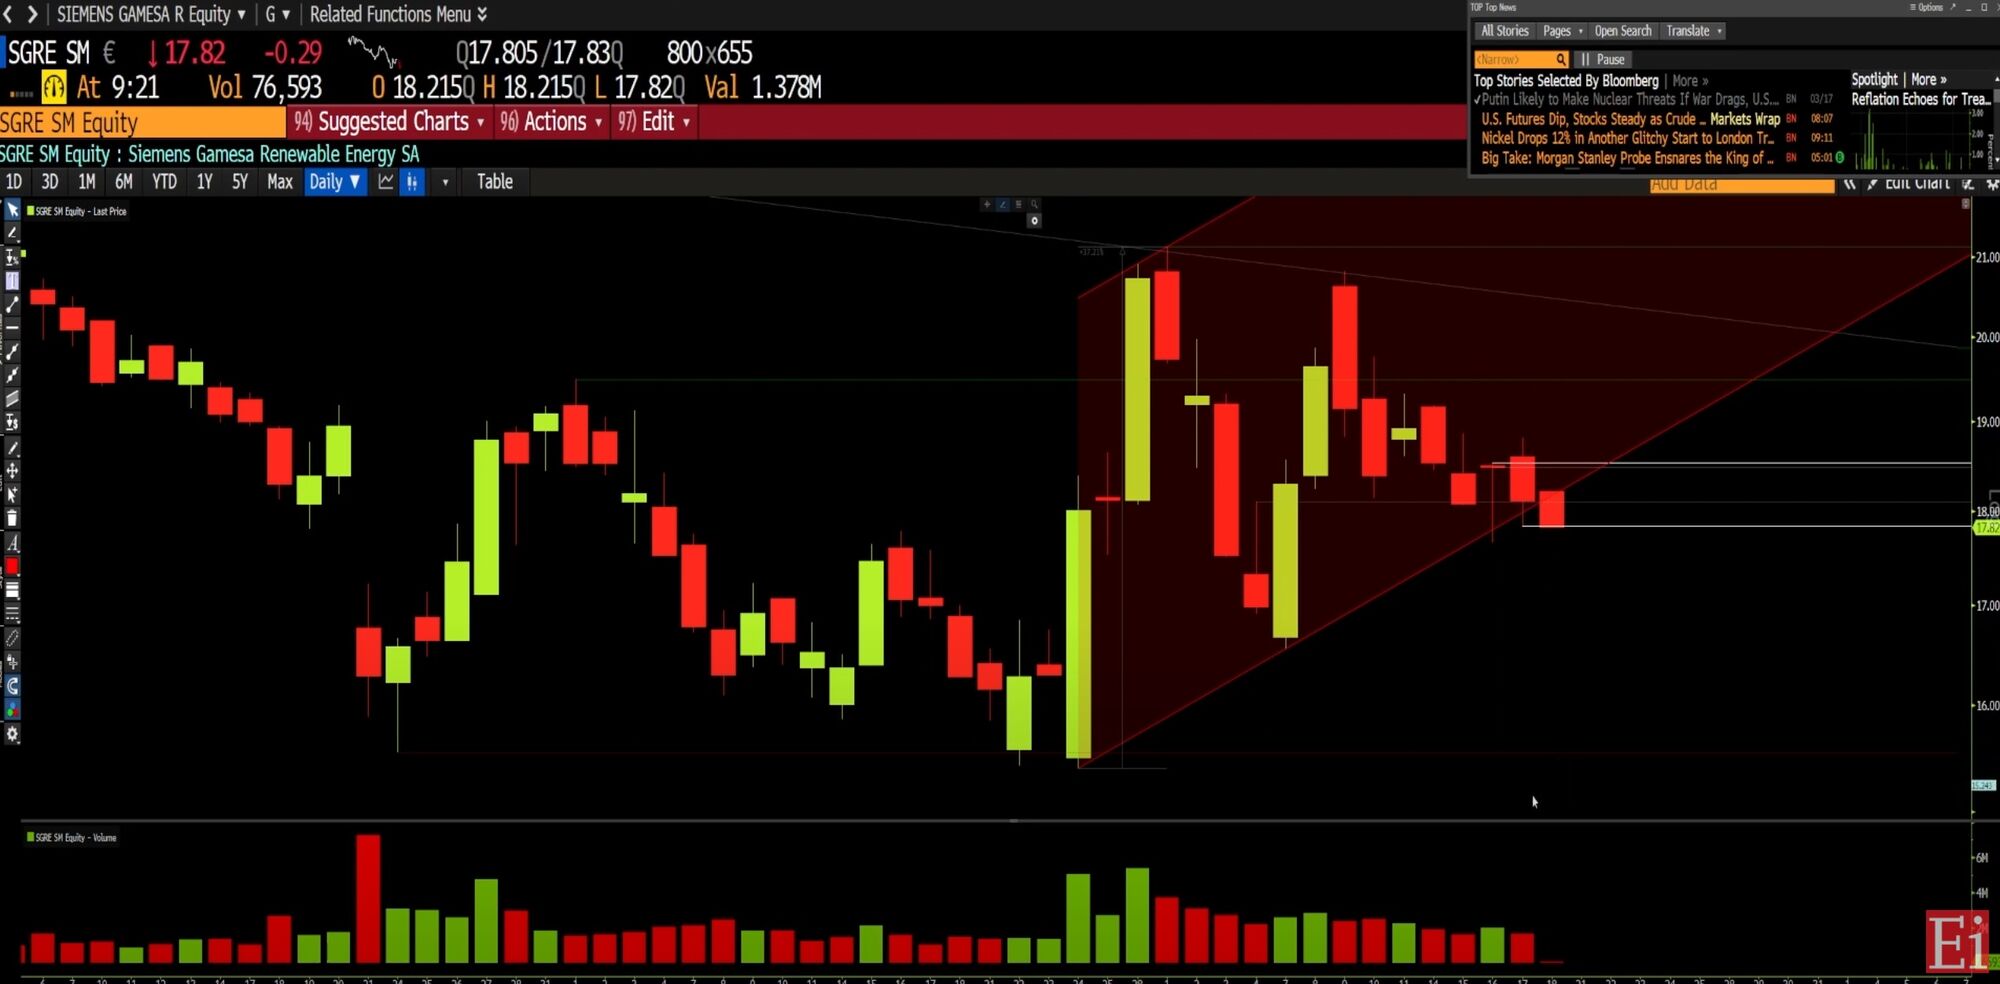Select the trend line drawing tool
The width and height of the screenshot is (2000, 984).
coord(12,304)
